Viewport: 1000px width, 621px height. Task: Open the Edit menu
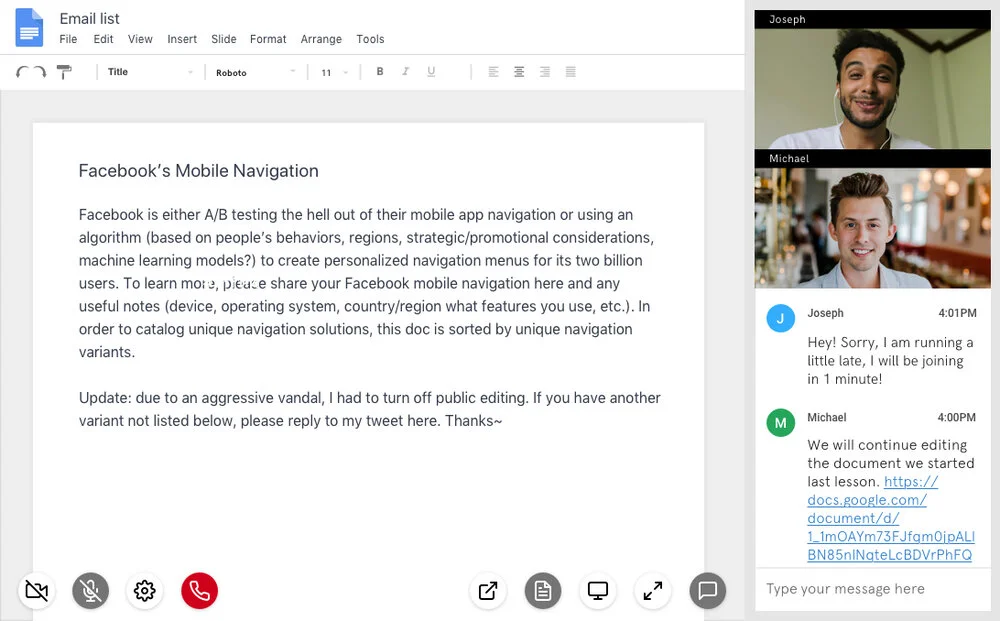pyautogui.click(x=103, y=39)
